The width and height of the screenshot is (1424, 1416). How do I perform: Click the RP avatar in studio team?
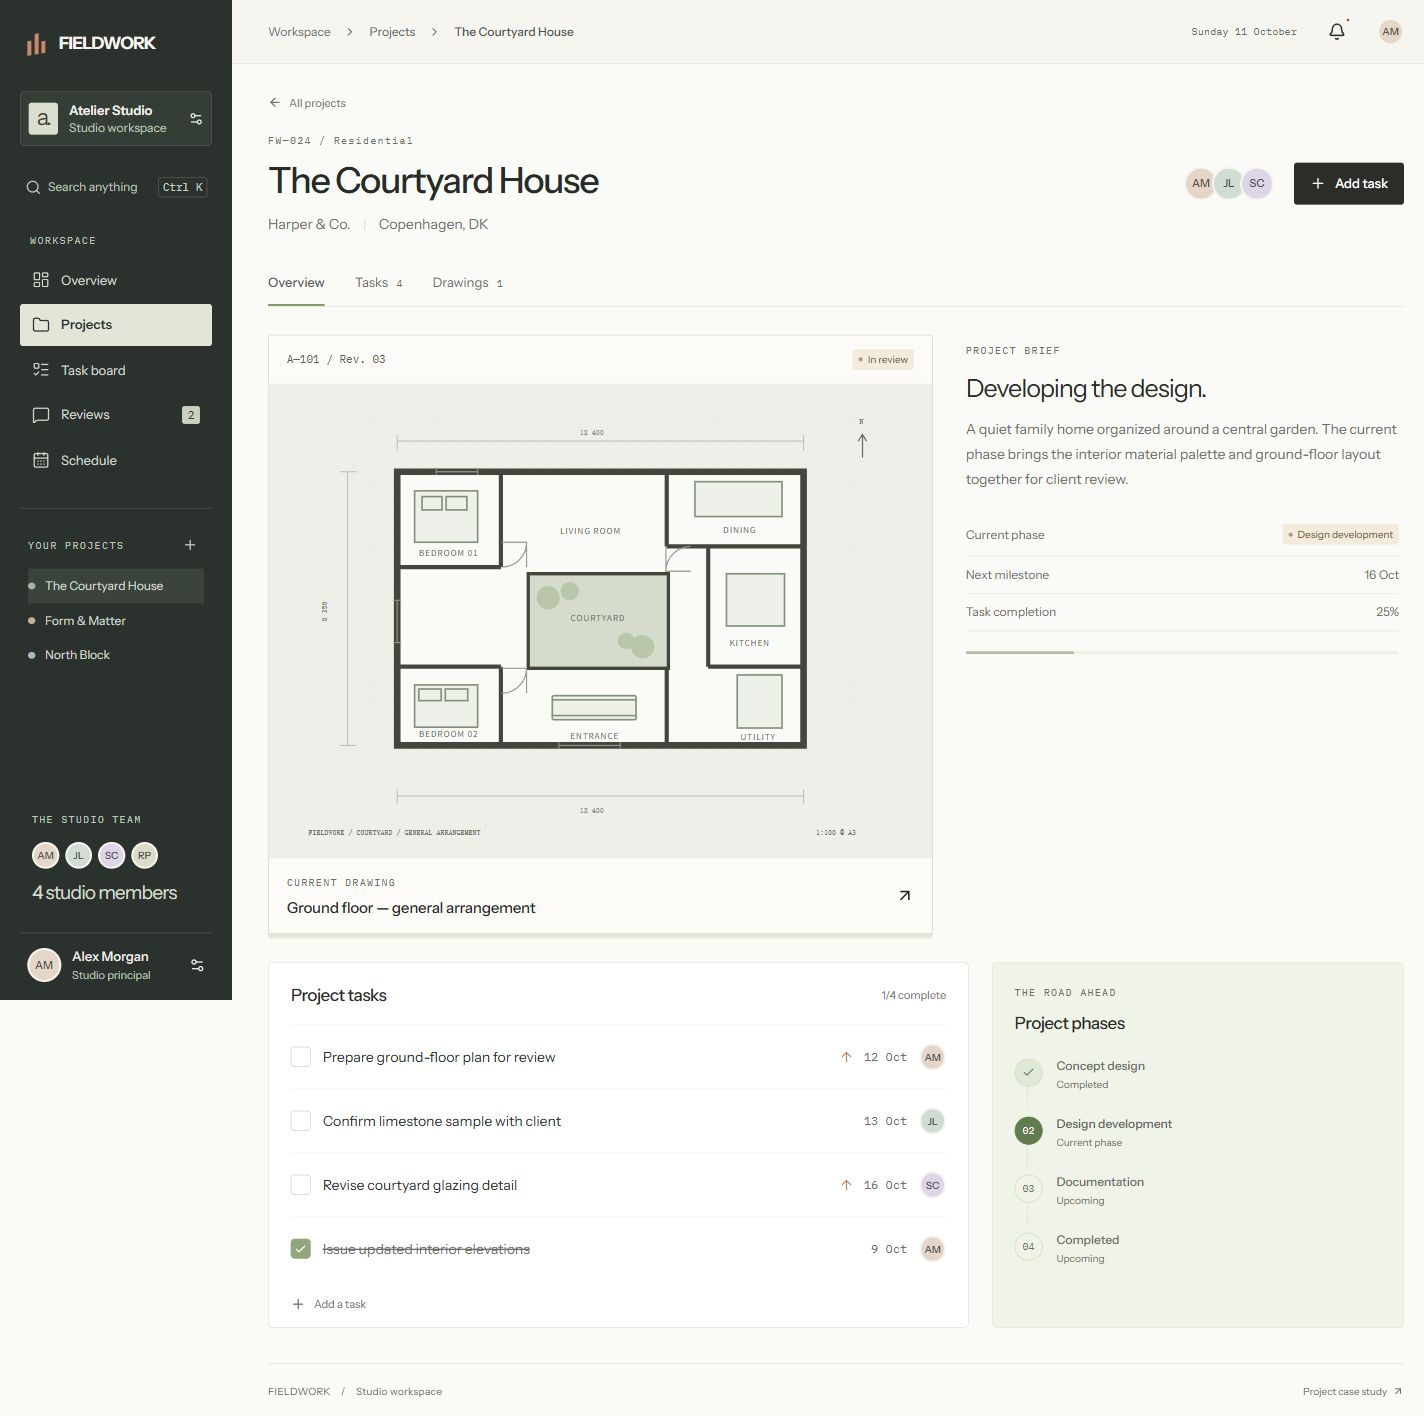[x=145, y=855]
